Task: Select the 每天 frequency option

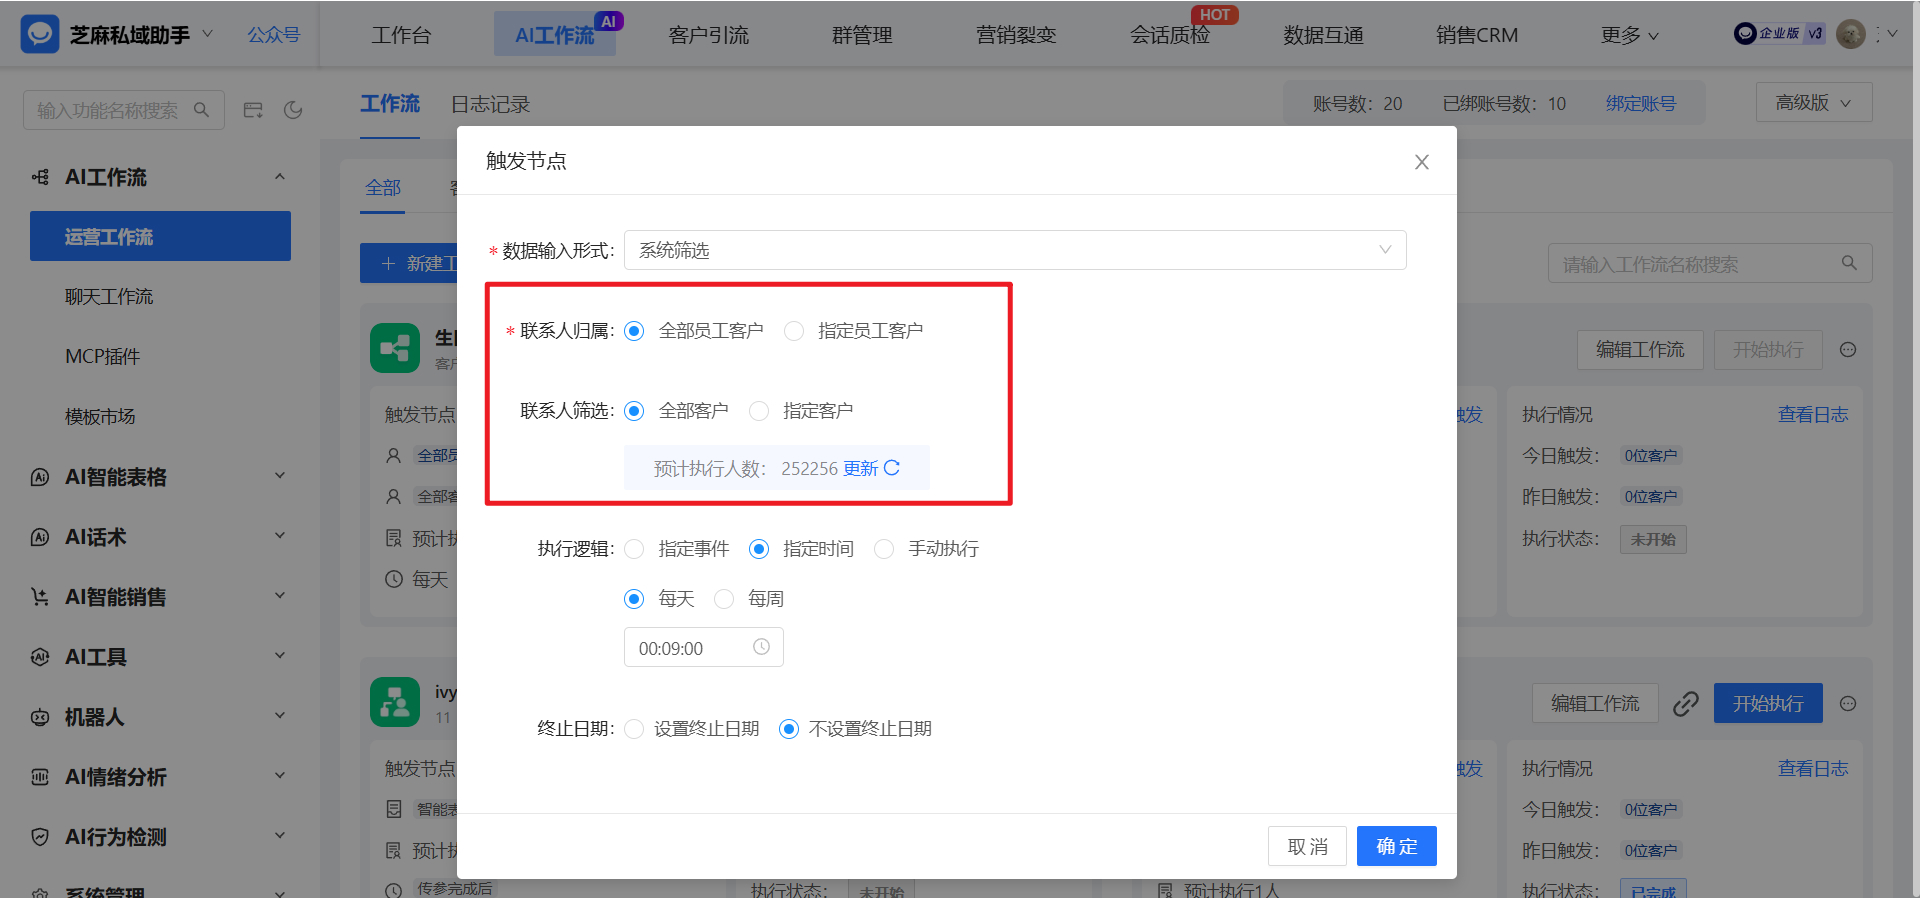Action: point(634,599)
